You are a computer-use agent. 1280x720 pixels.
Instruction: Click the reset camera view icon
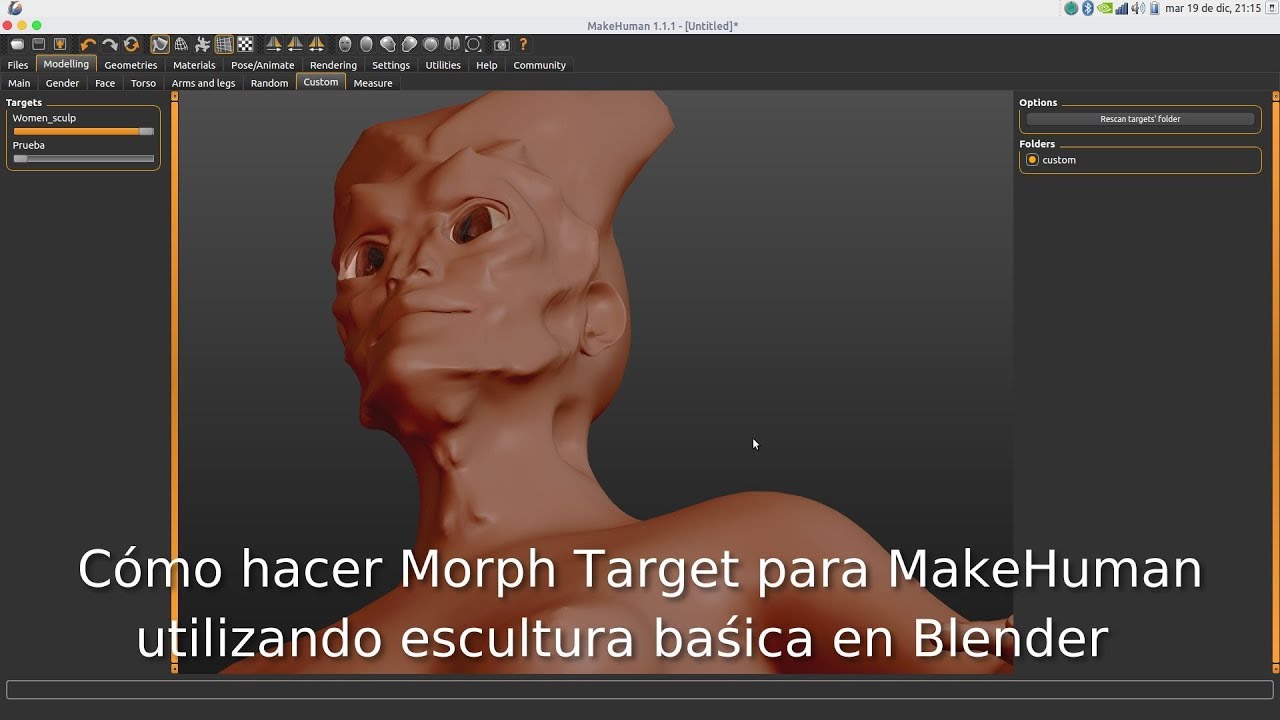pos(473,44)
